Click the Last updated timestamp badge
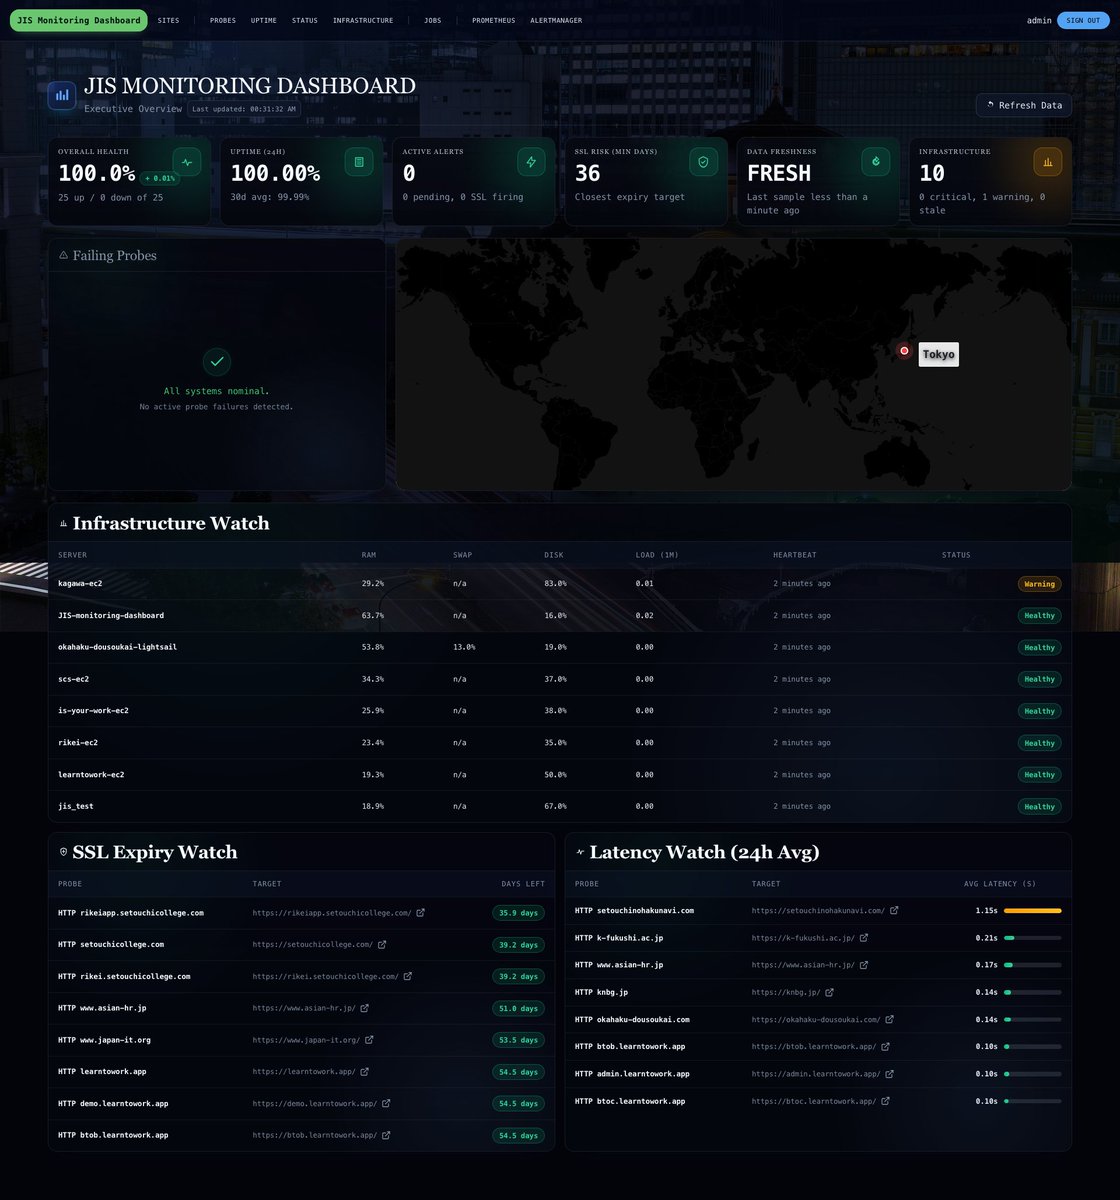The width and height of the screenshot is (1120, 1200). (x=244, y=109)
